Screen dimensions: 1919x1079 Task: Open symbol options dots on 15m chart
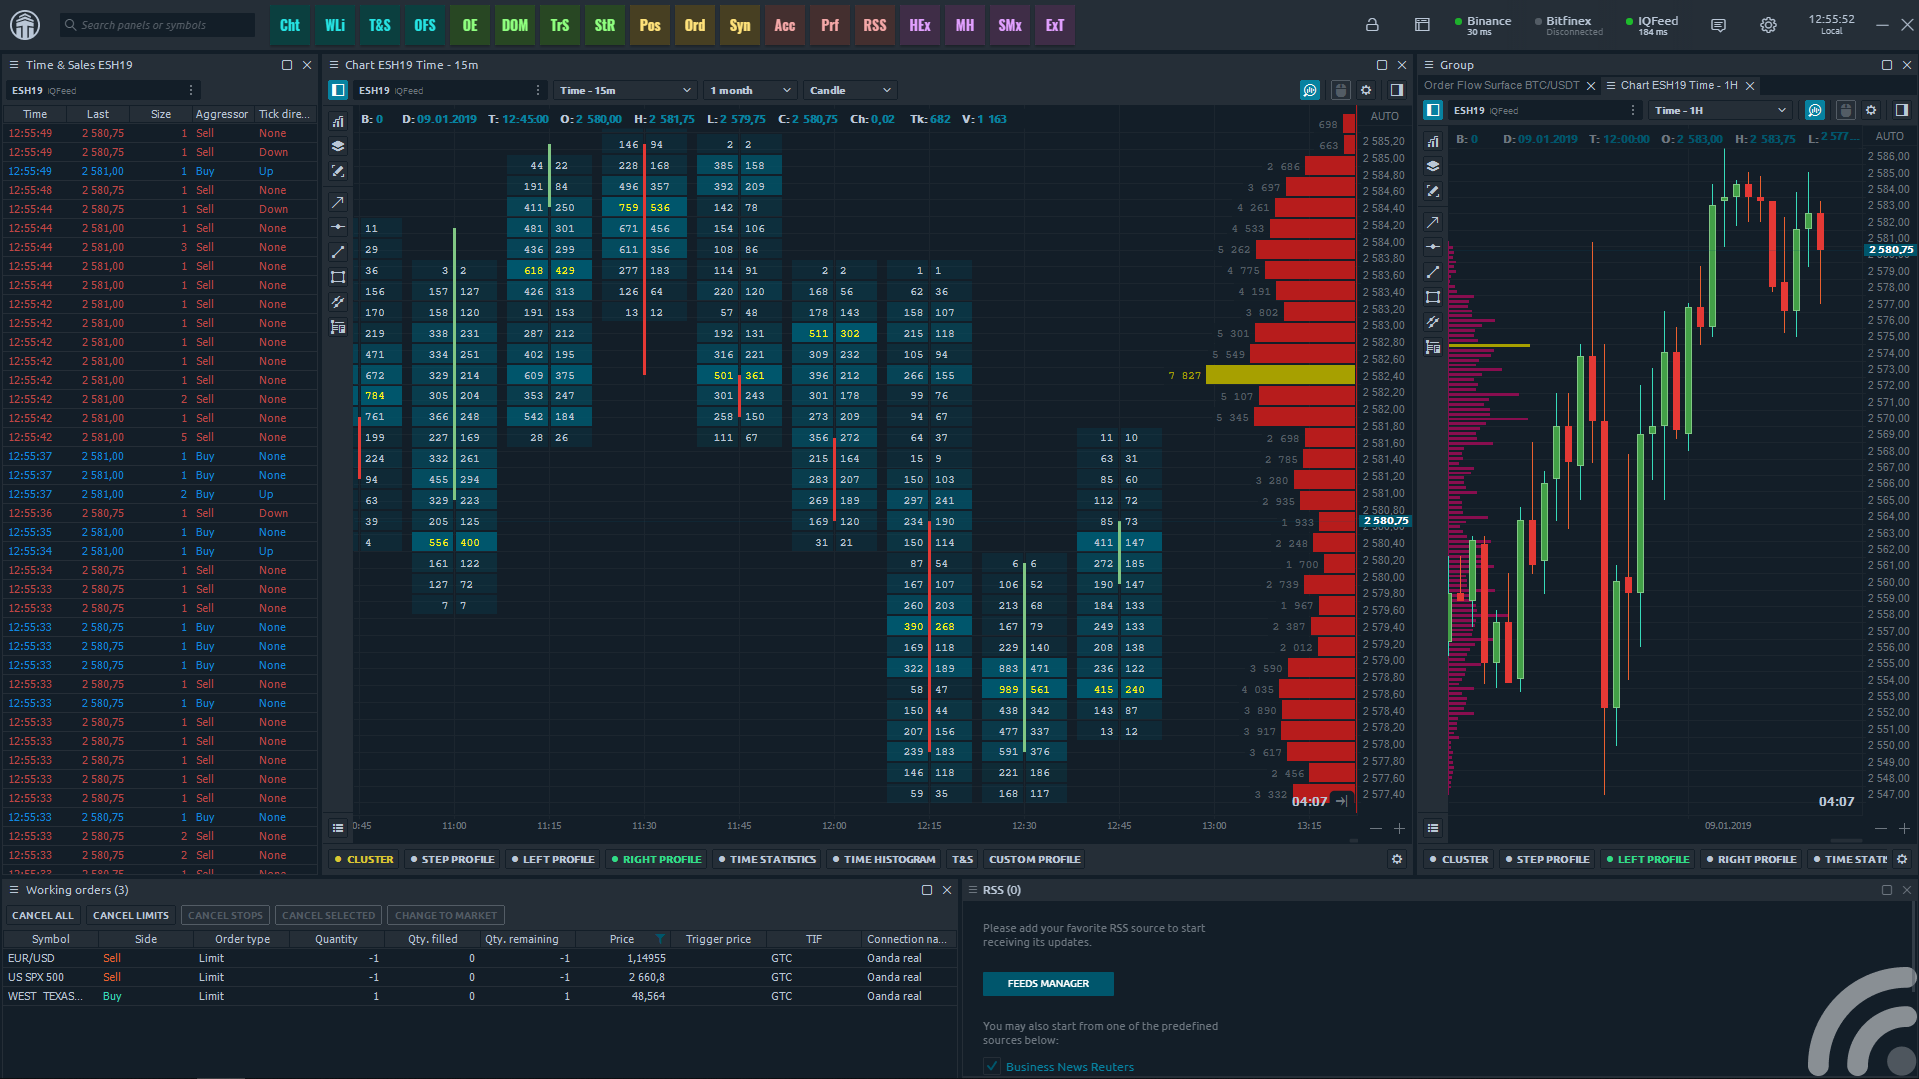[538, 90]
